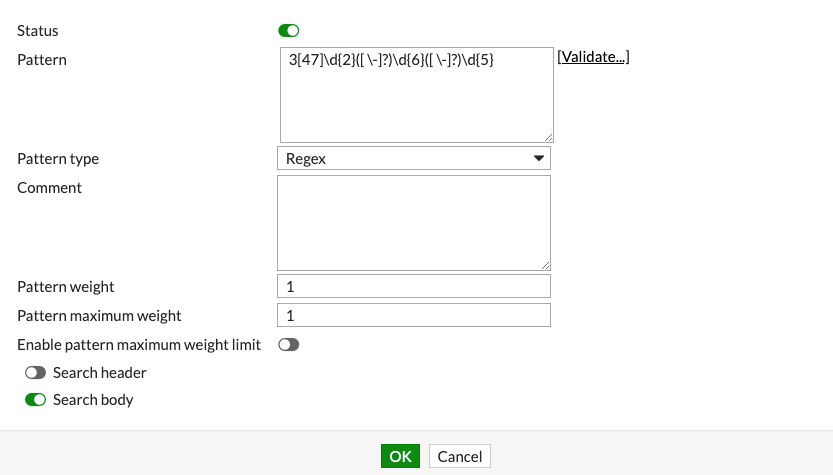Click the "Status" field label

click(x=38, y=32)
